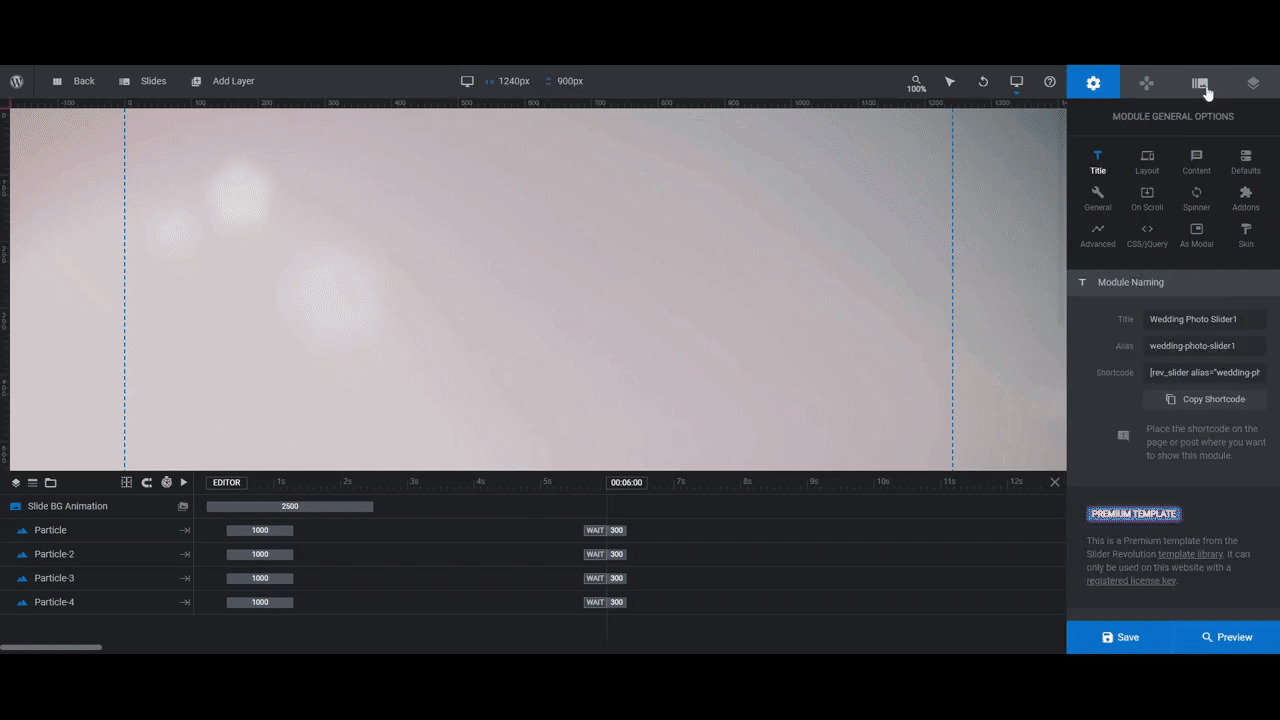Click the Alias field wedding-photo-slider1
1280x720 pixels.
[x=1204, y=346]
